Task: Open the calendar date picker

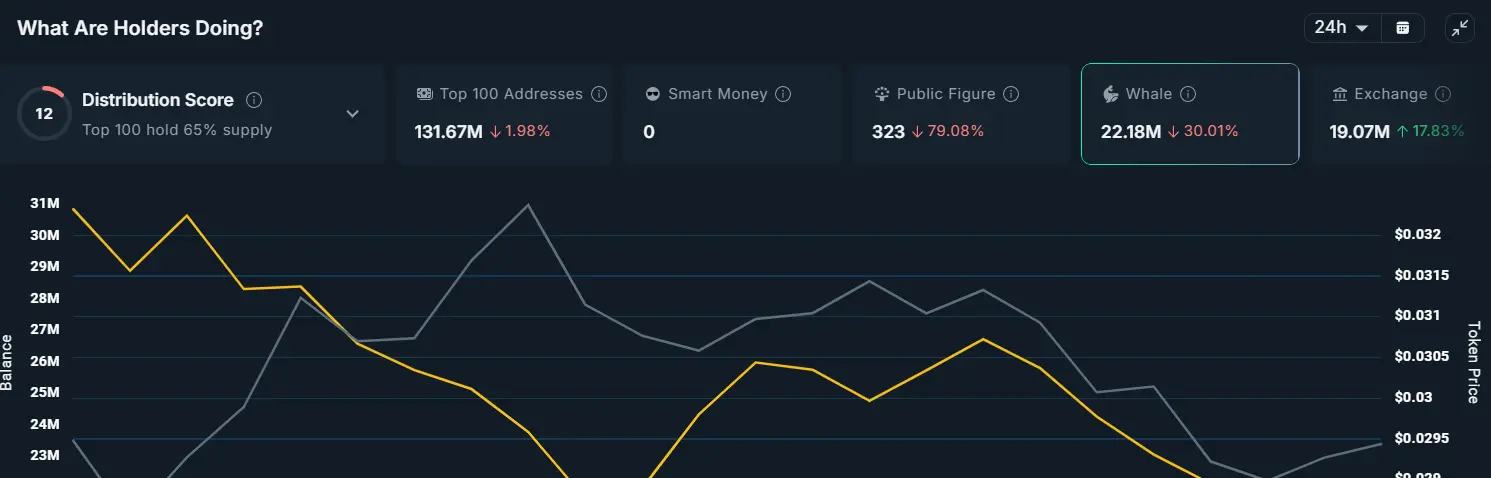Action: (1403, 28)
